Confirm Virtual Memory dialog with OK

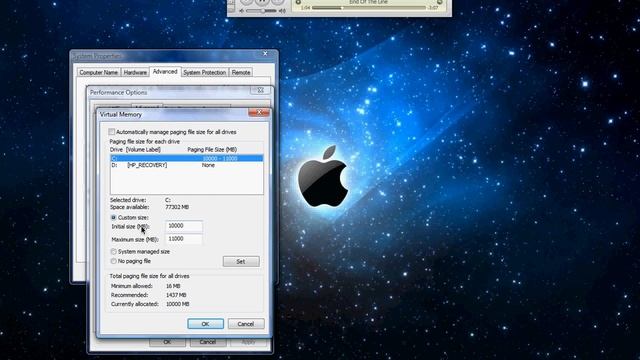coord(205,324)
